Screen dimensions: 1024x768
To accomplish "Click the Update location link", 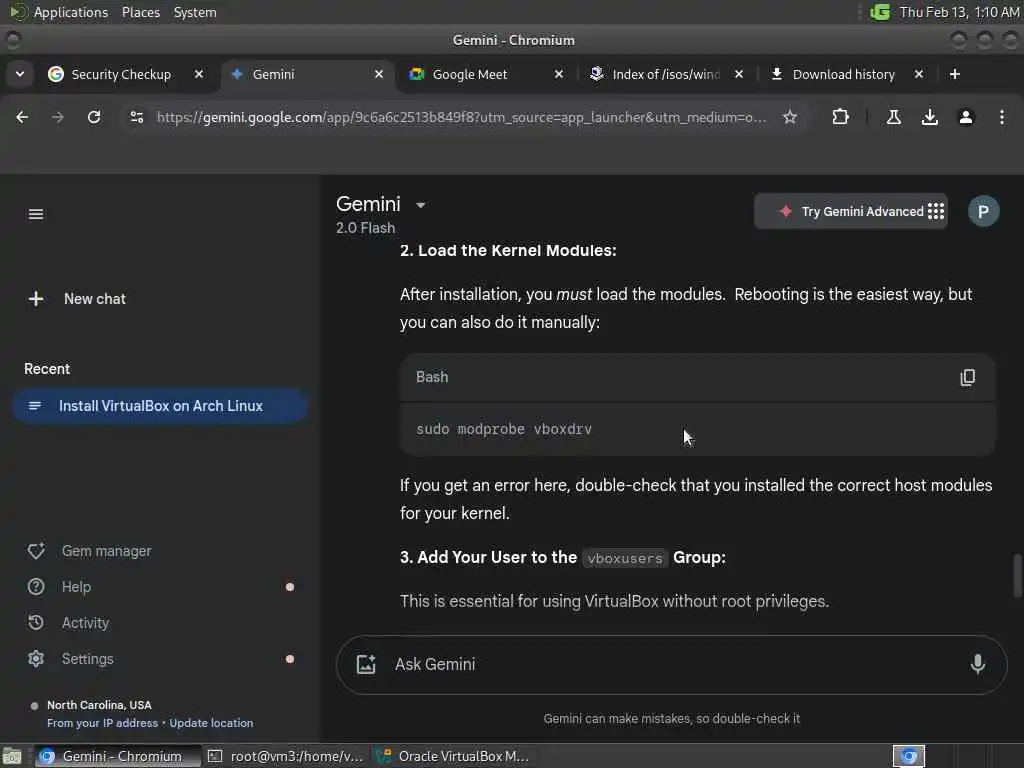I will pos(211,723).
